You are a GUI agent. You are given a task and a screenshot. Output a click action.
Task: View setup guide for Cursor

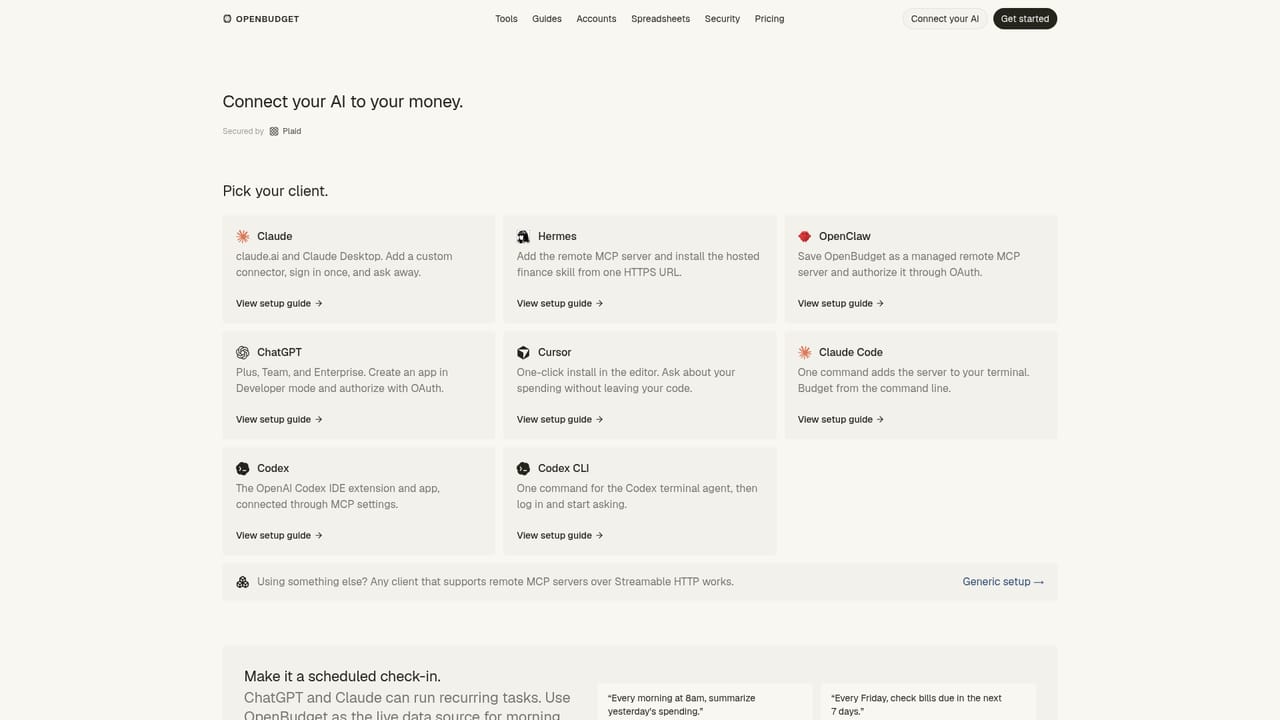coord(560,420)
